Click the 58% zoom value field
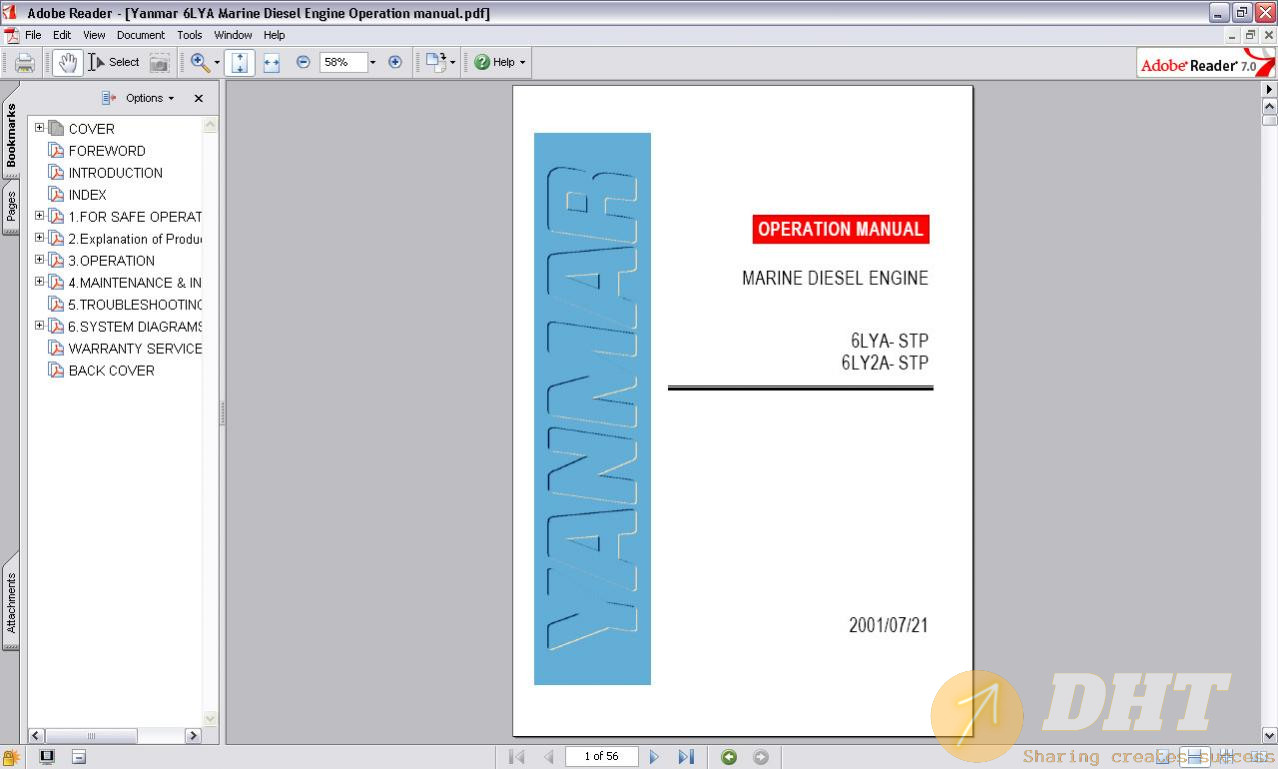Image resolution: width=1278 pixels, height=769 pixels. click(x=342, y=62)
